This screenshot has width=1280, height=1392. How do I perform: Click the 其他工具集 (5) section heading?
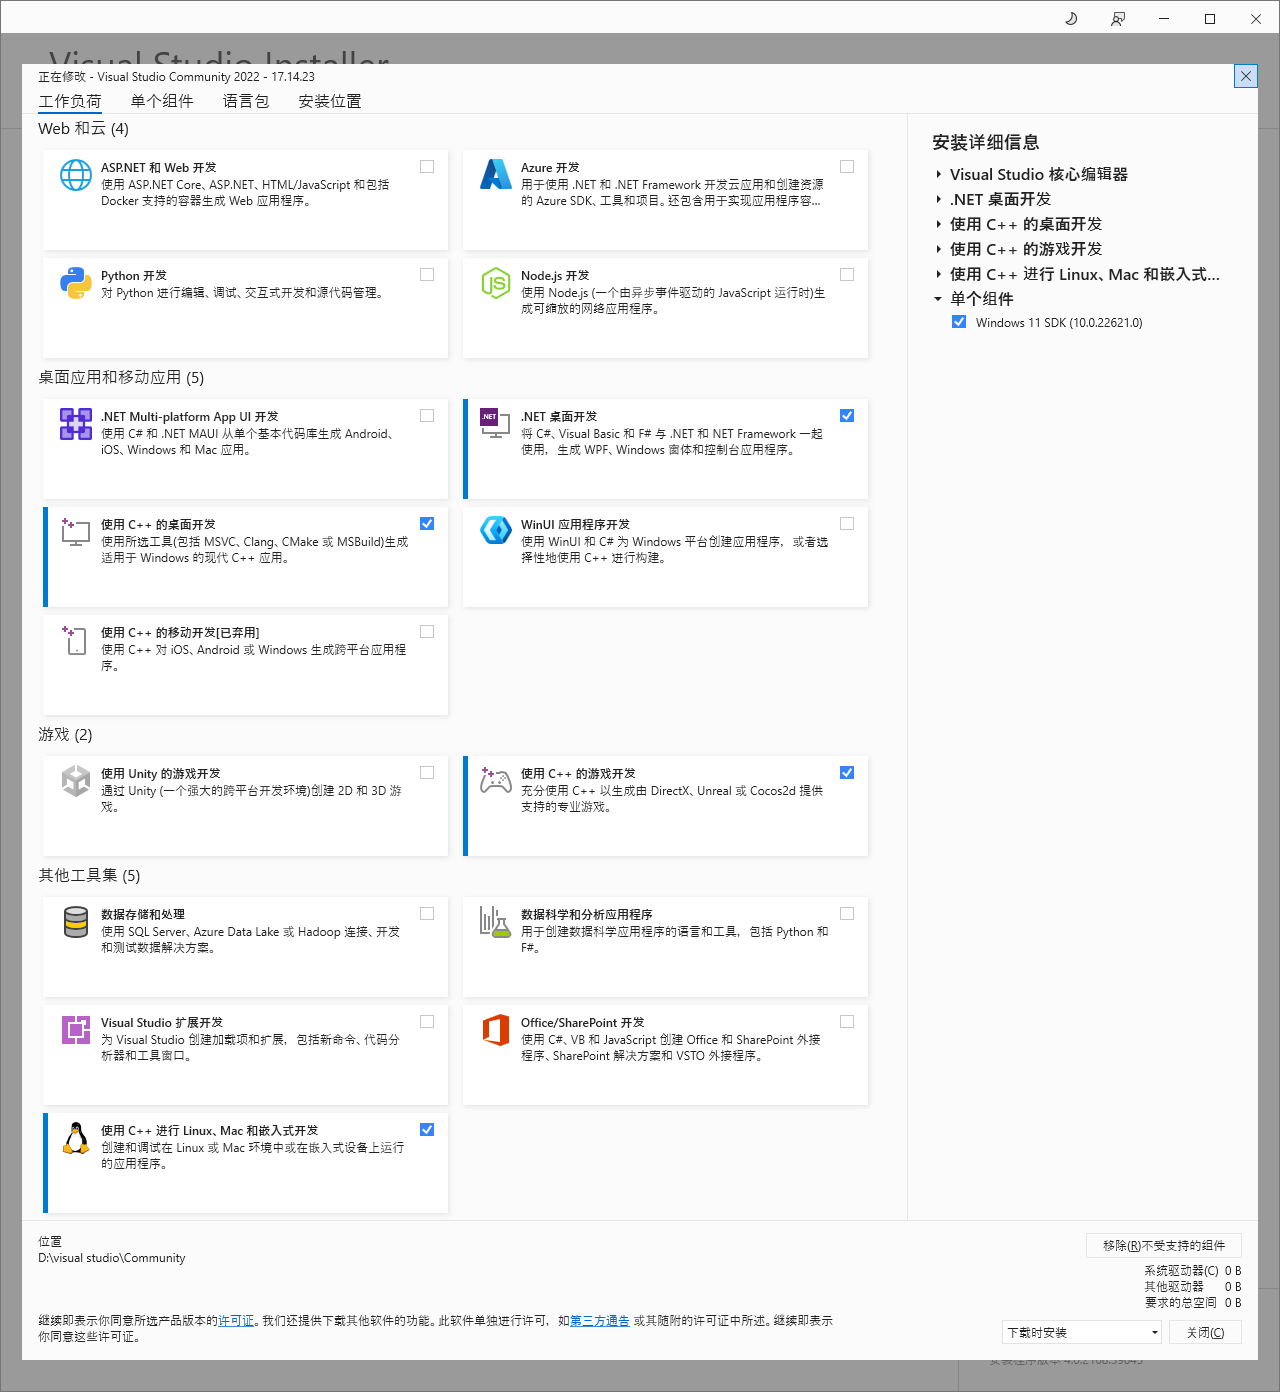click(89, 875)
